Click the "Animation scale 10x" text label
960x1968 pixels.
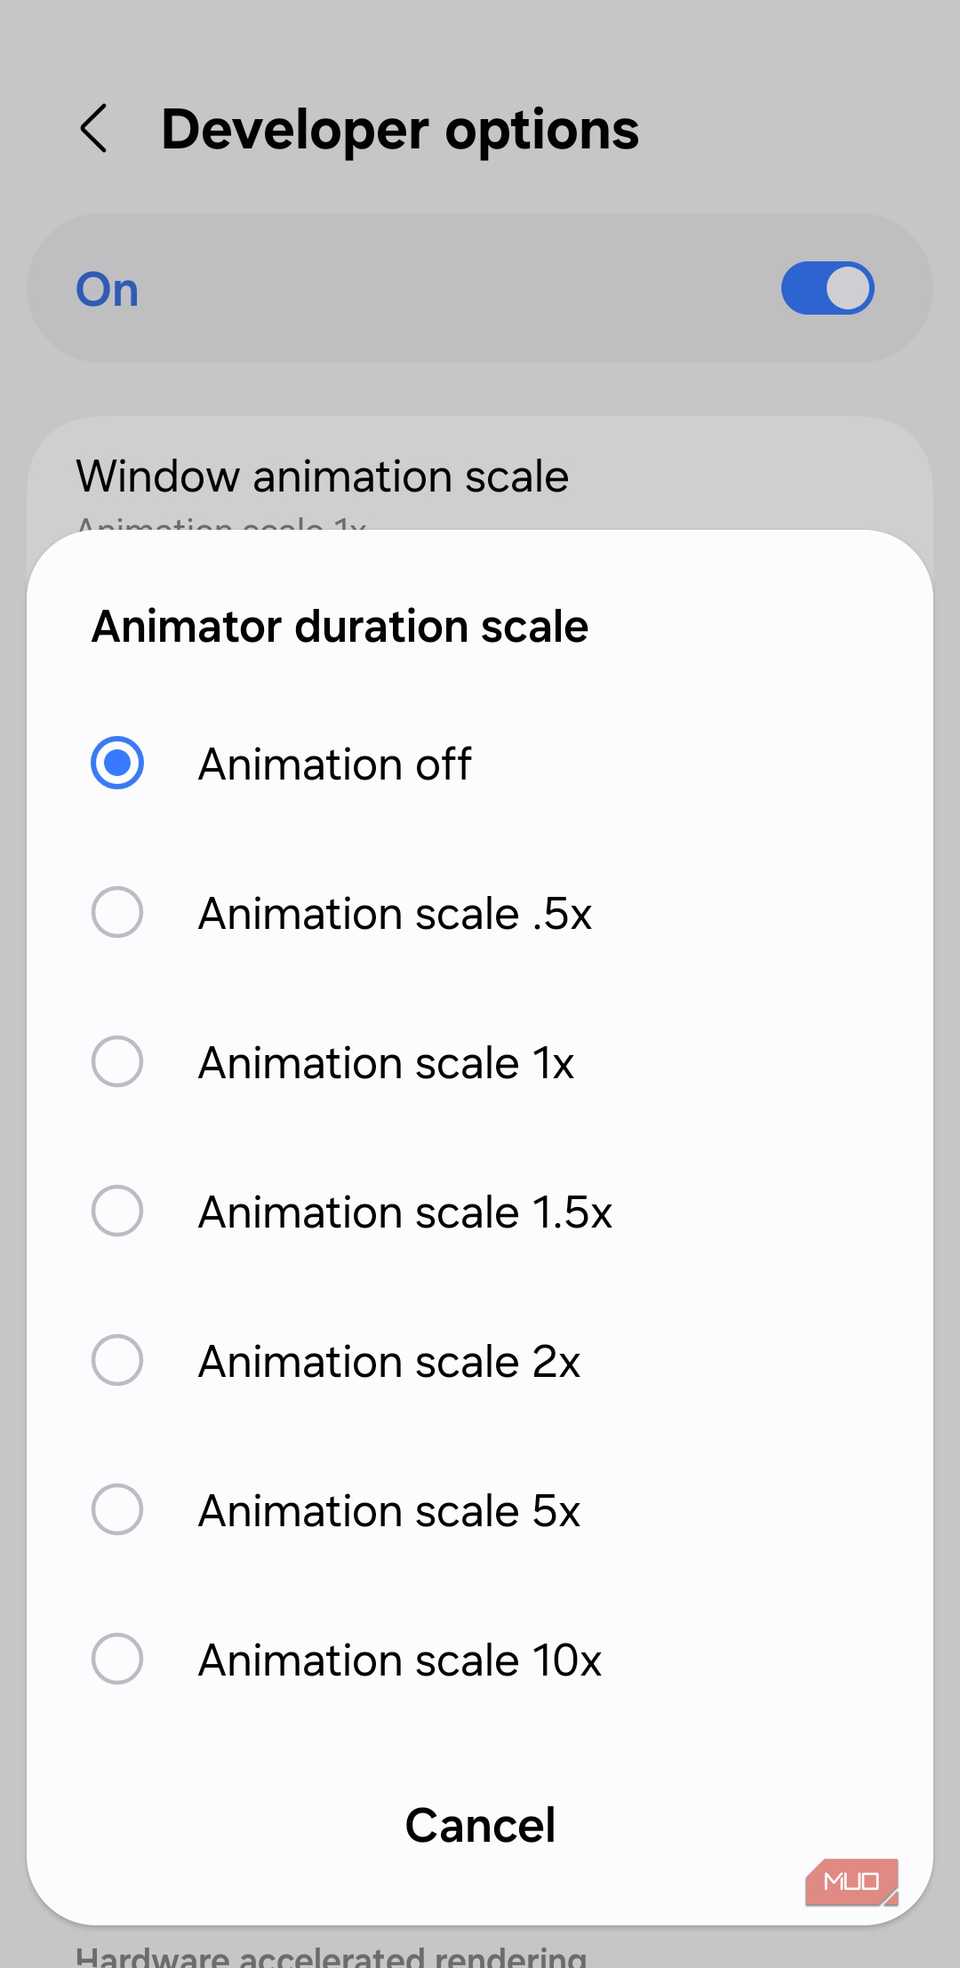pyautogui.click(x=400, y=1660)
